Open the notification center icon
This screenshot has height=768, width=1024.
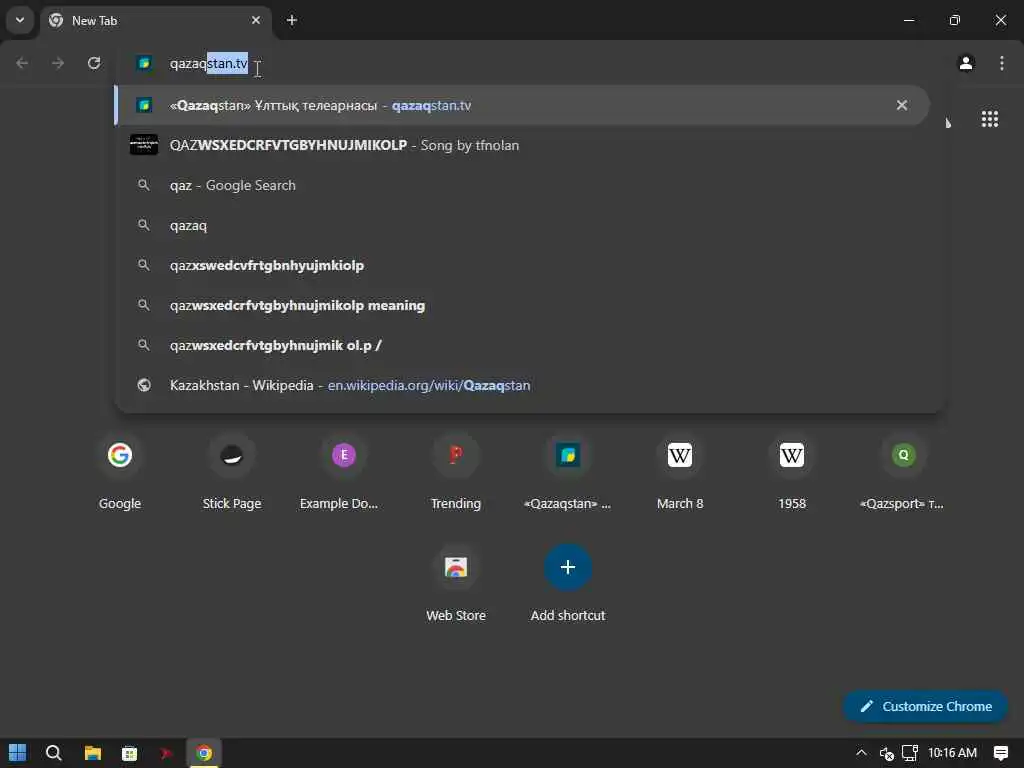1000,753
